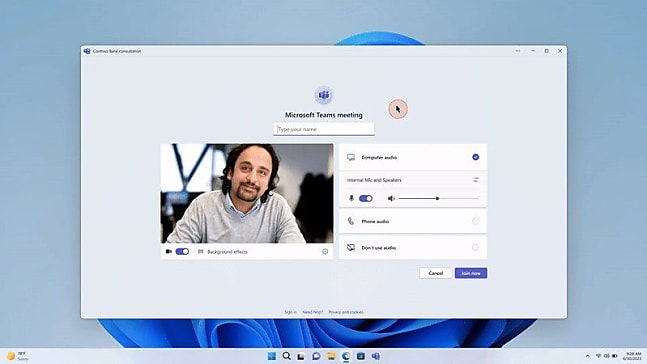
Task: Open video device settings gear icon
Action: point(325,251)
